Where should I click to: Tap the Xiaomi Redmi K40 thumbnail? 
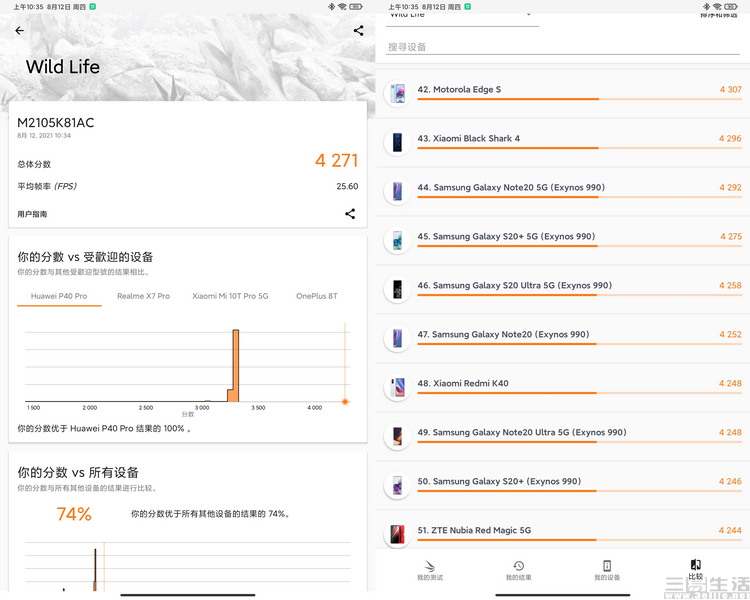[x=397, y=387]
